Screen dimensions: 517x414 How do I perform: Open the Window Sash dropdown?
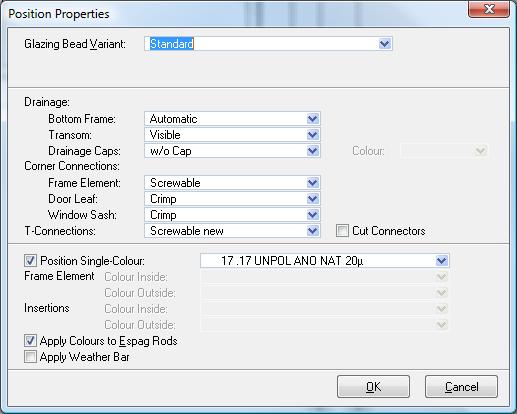coord(313,215)
